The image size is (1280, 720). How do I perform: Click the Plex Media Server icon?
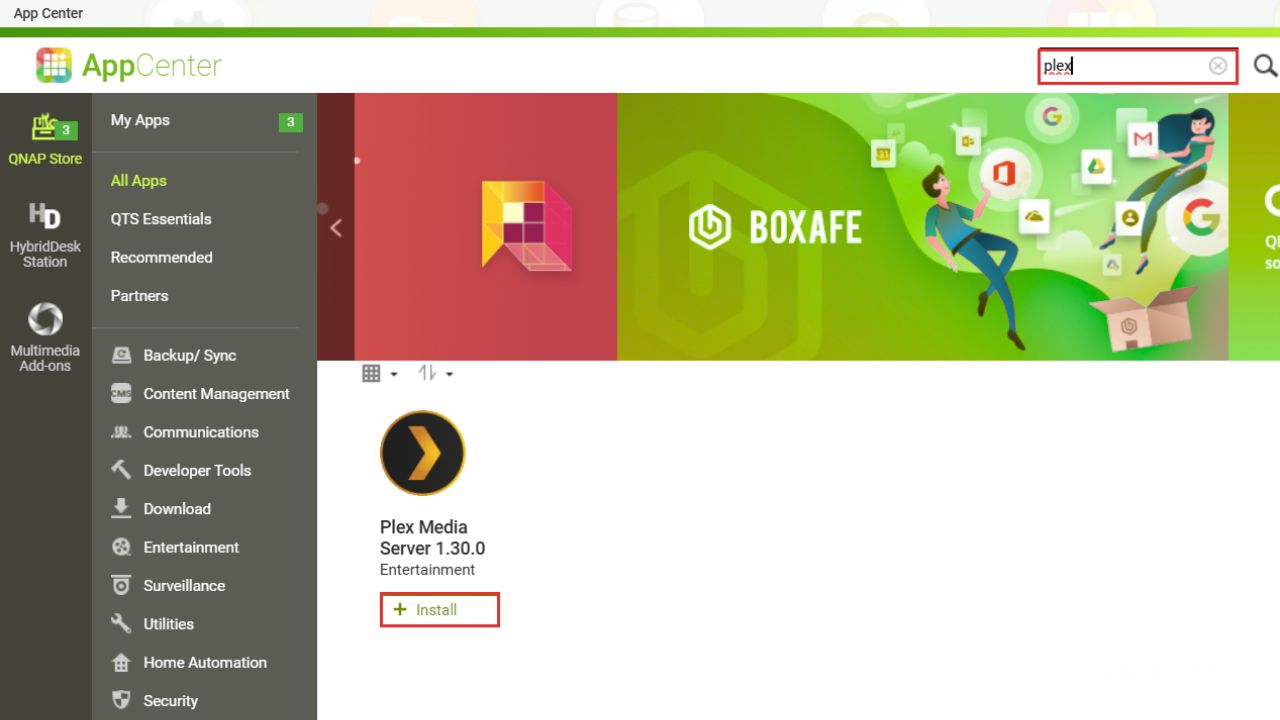422,453
